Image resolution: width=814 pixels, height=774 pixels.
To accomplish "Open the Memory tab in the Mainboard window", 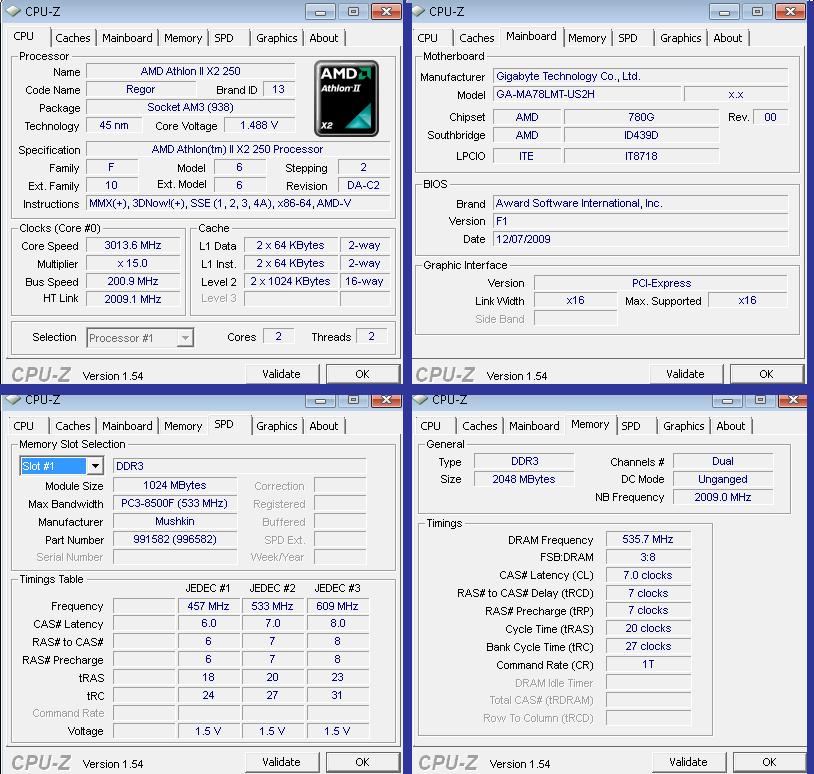I will [x=587, y=38].
